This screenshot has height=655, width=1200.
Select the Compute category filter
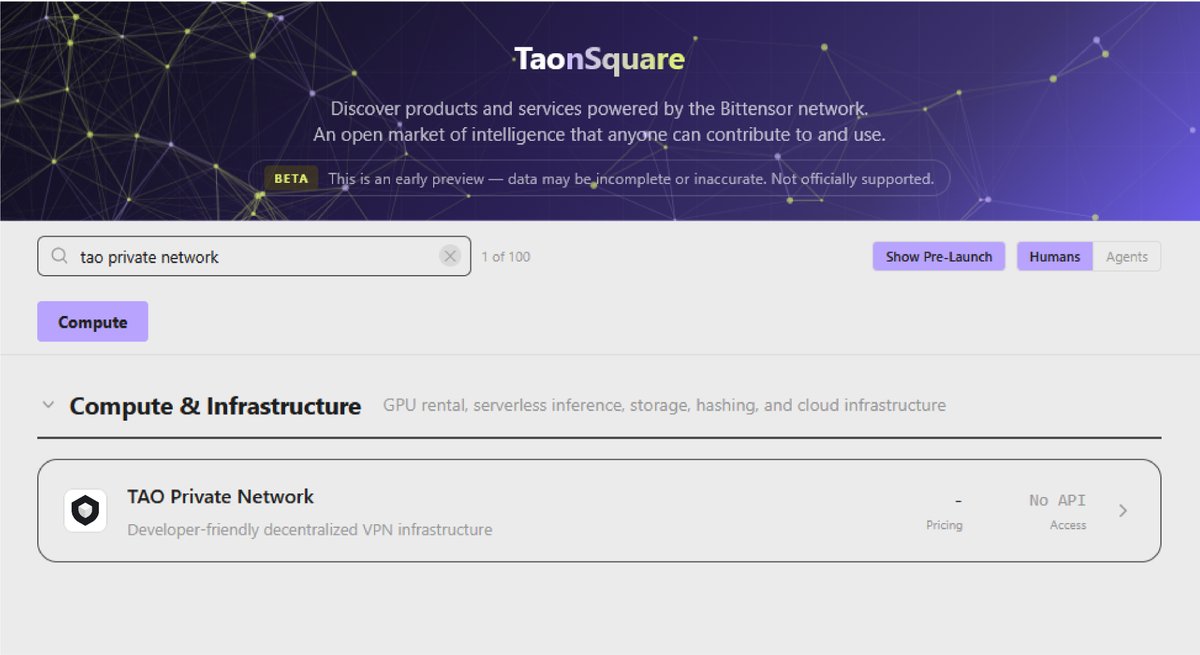(93, 322)
